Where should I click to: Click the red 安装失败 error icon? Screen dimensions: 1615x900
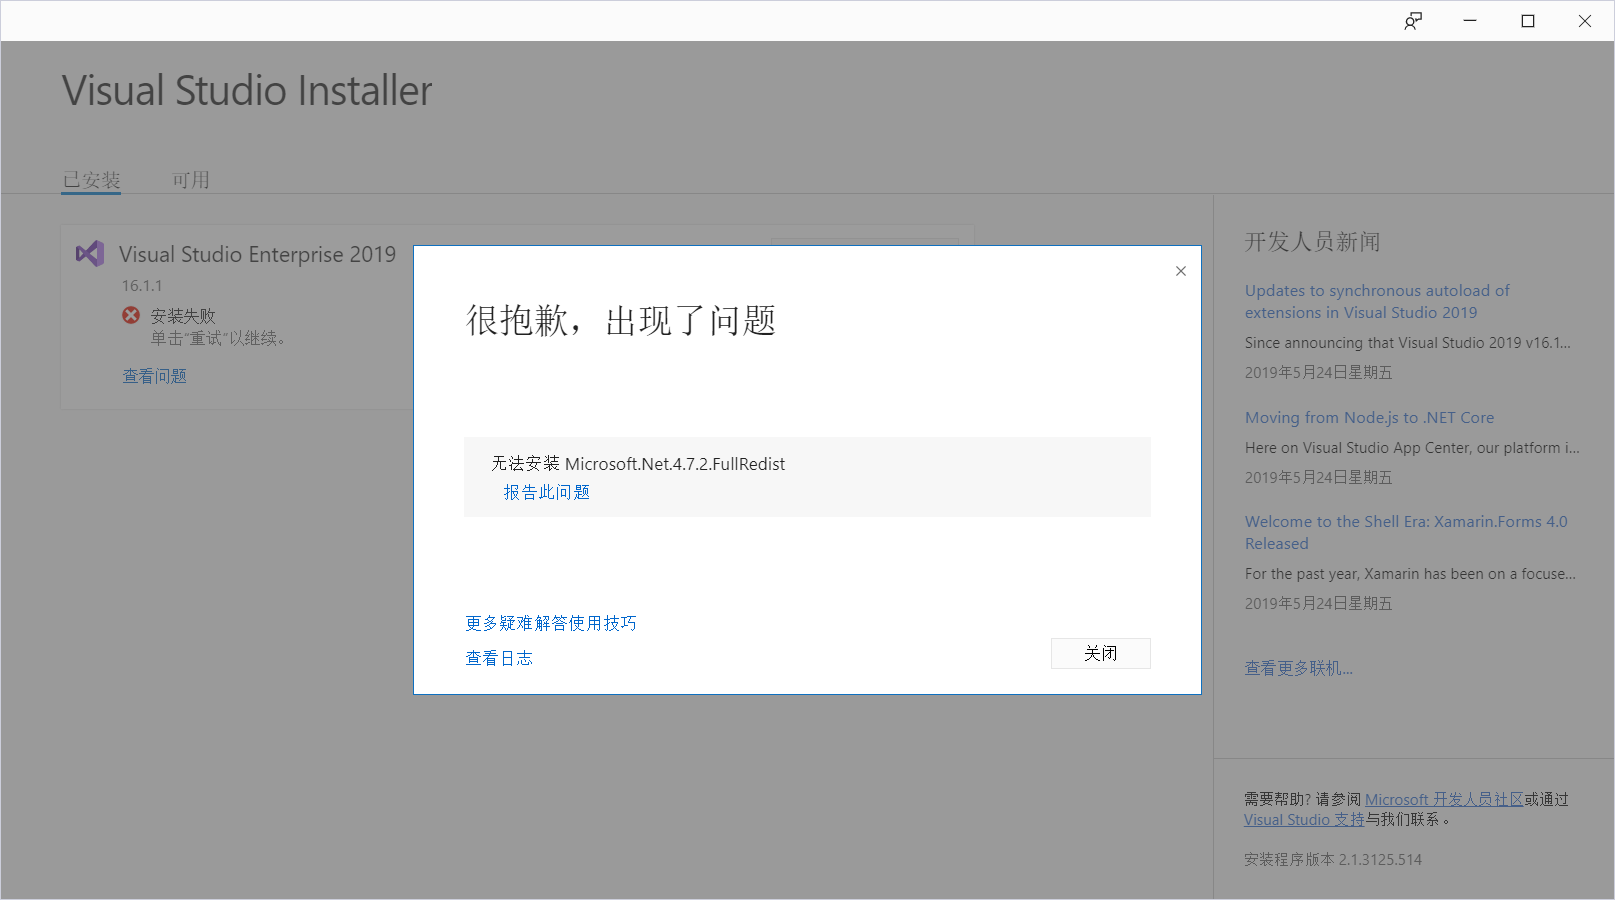131,315
